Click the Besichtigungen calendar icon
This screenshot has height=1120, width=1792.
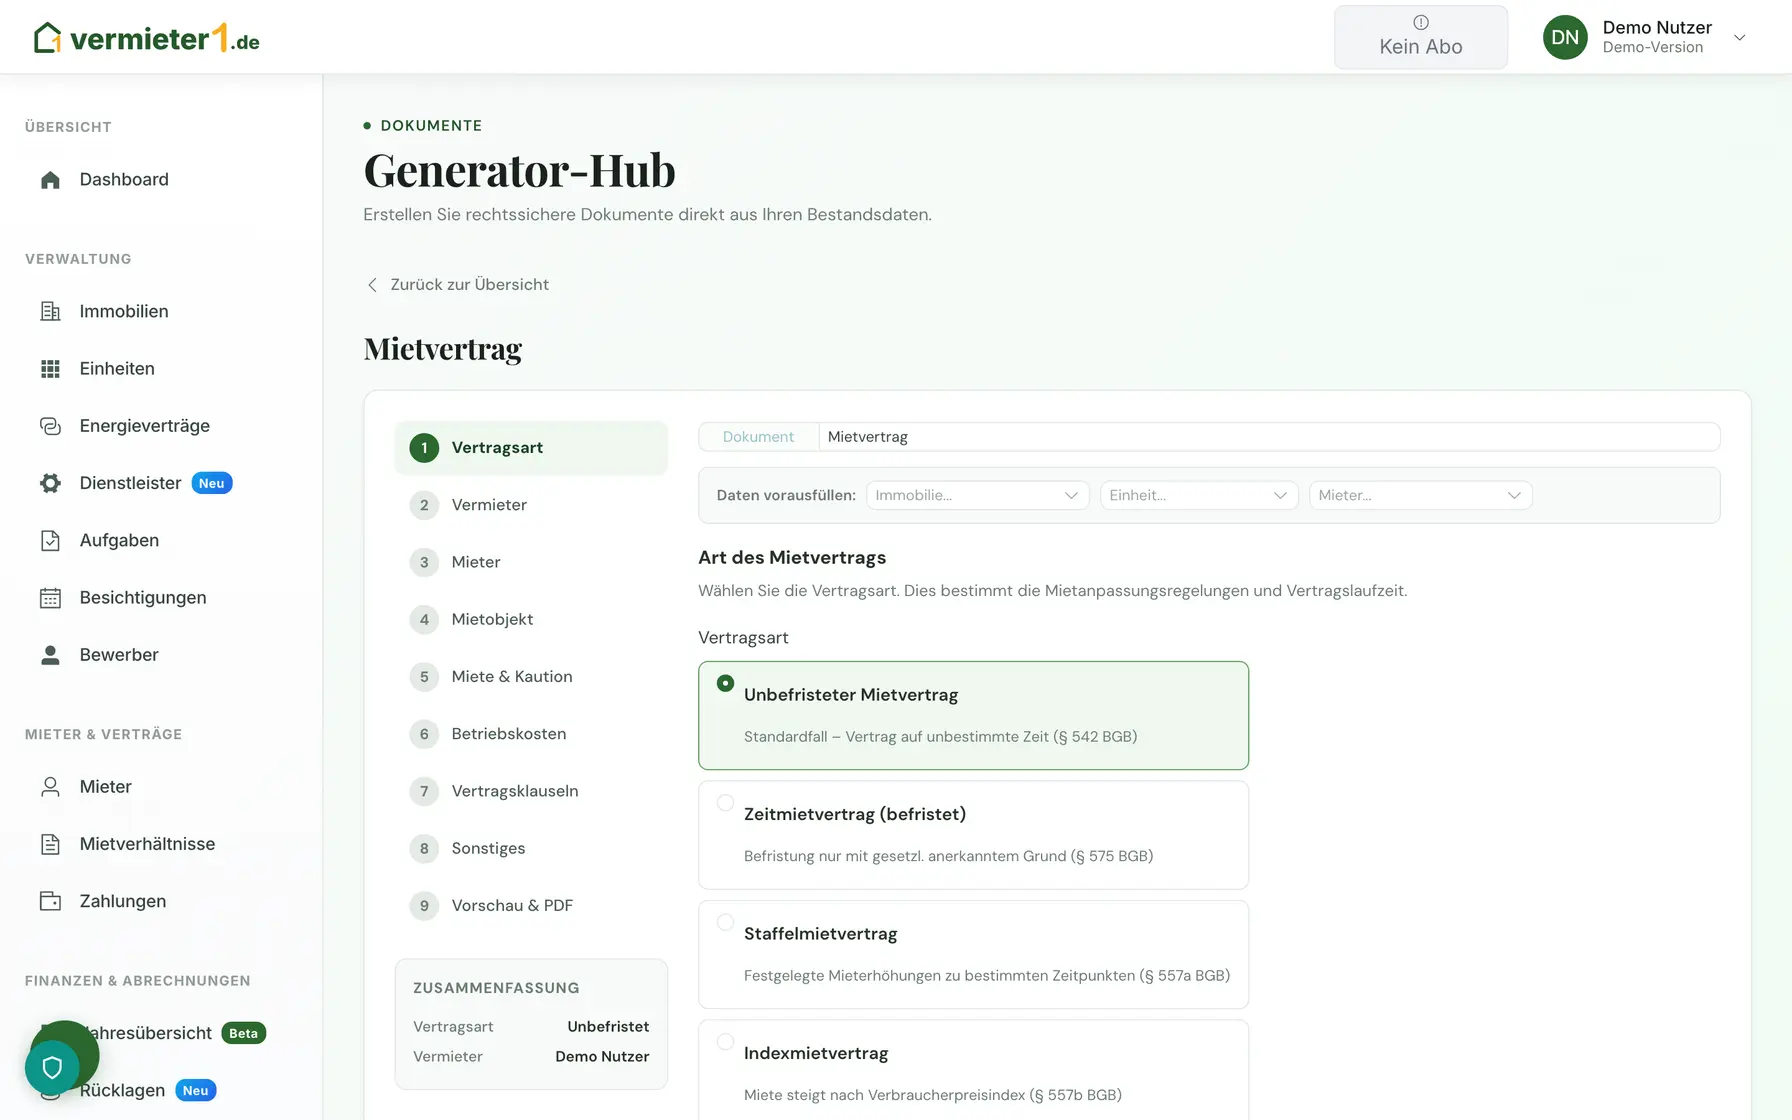[x=50, y=598]
